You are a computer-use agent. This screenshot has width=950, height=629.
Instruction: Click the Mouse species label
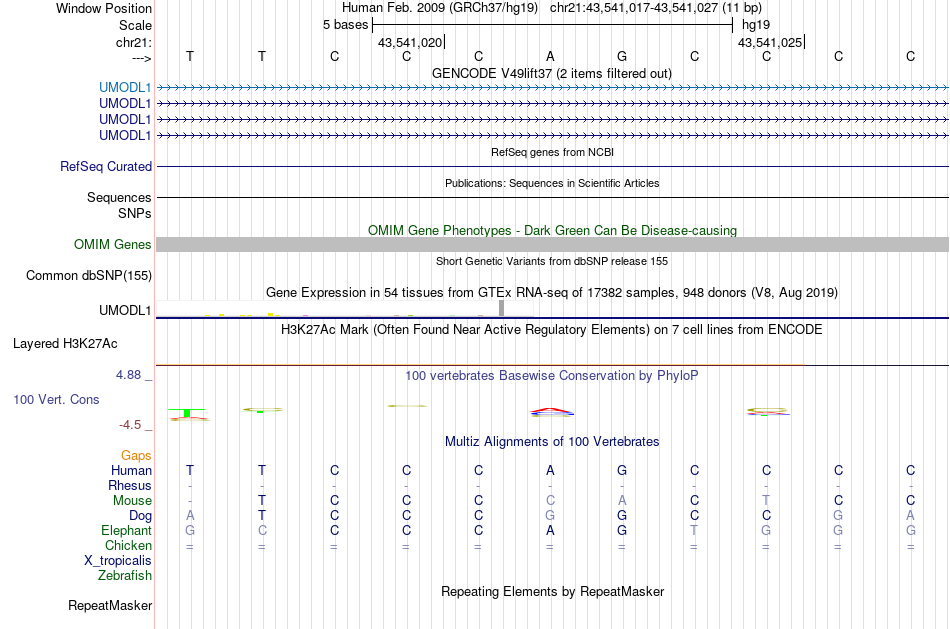click(x=132, y=501)
